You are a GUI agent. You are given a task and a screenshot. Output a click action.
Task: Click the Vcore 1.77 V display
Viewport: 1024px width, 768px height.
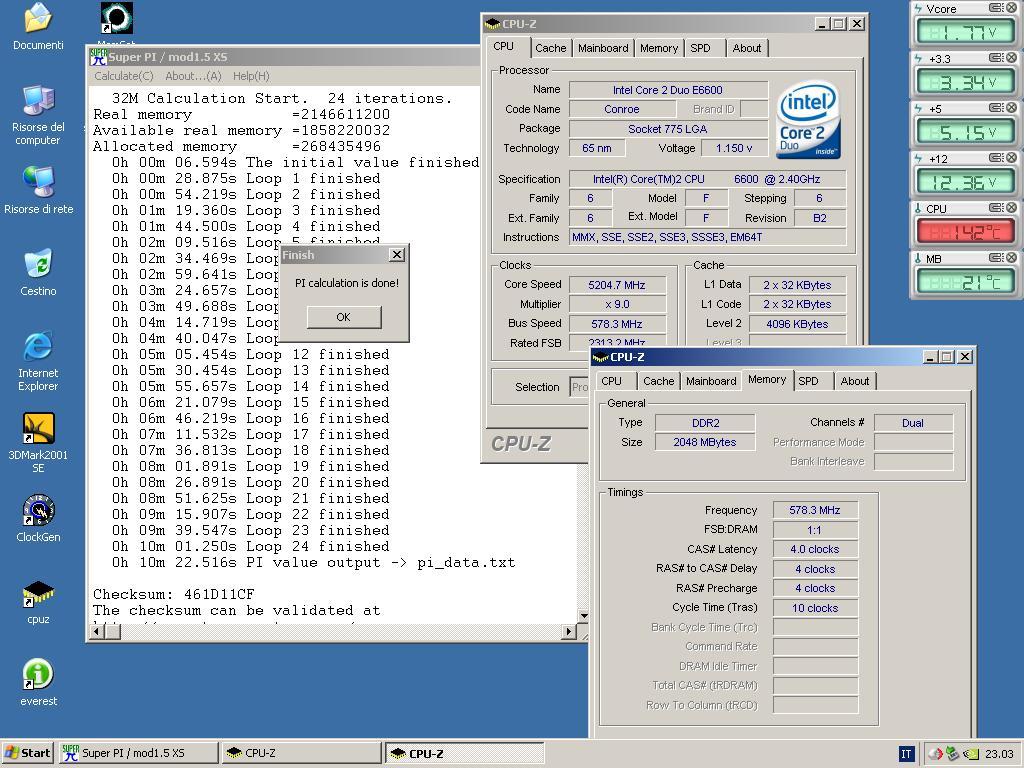click(964, 31)
